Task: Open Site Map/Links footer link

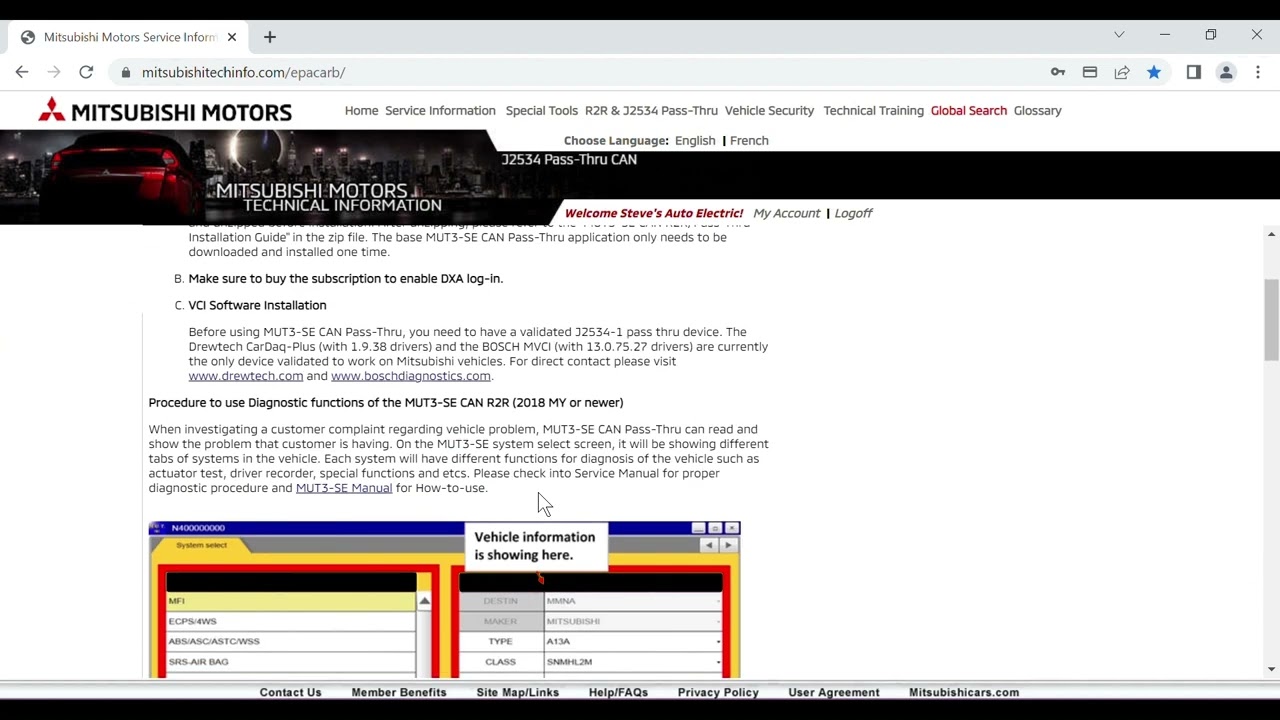Action: [x=517, y=692]
